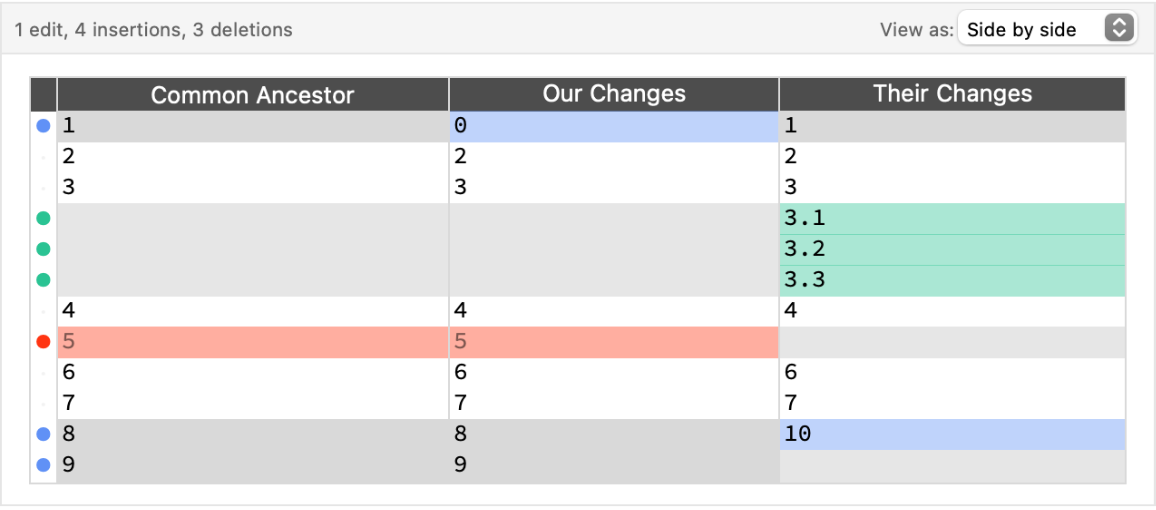Select the changed 10 cell in Their Changes
This screenshot has width=1156, height=510.
click(951, 434)
